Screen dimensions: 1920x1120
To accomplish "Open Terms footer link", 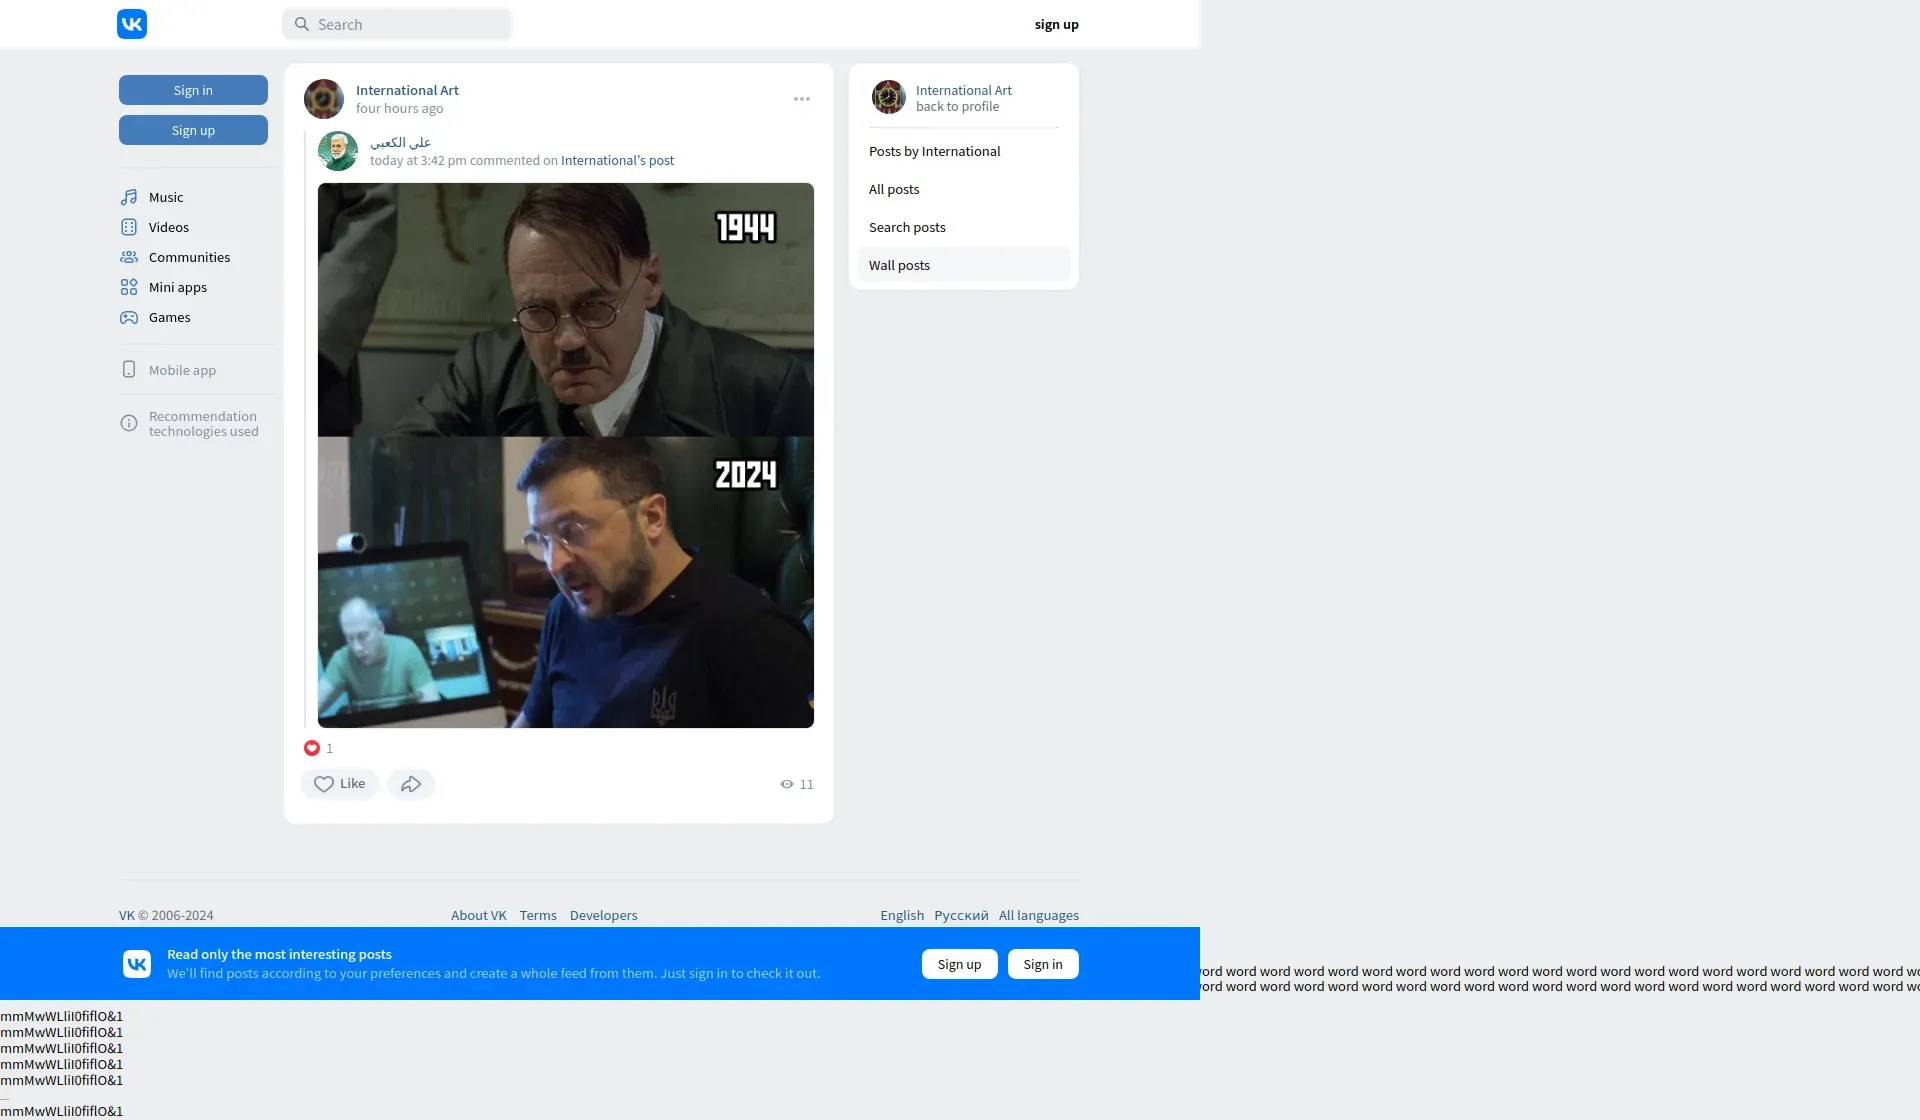I will click(x=538, y=915).
